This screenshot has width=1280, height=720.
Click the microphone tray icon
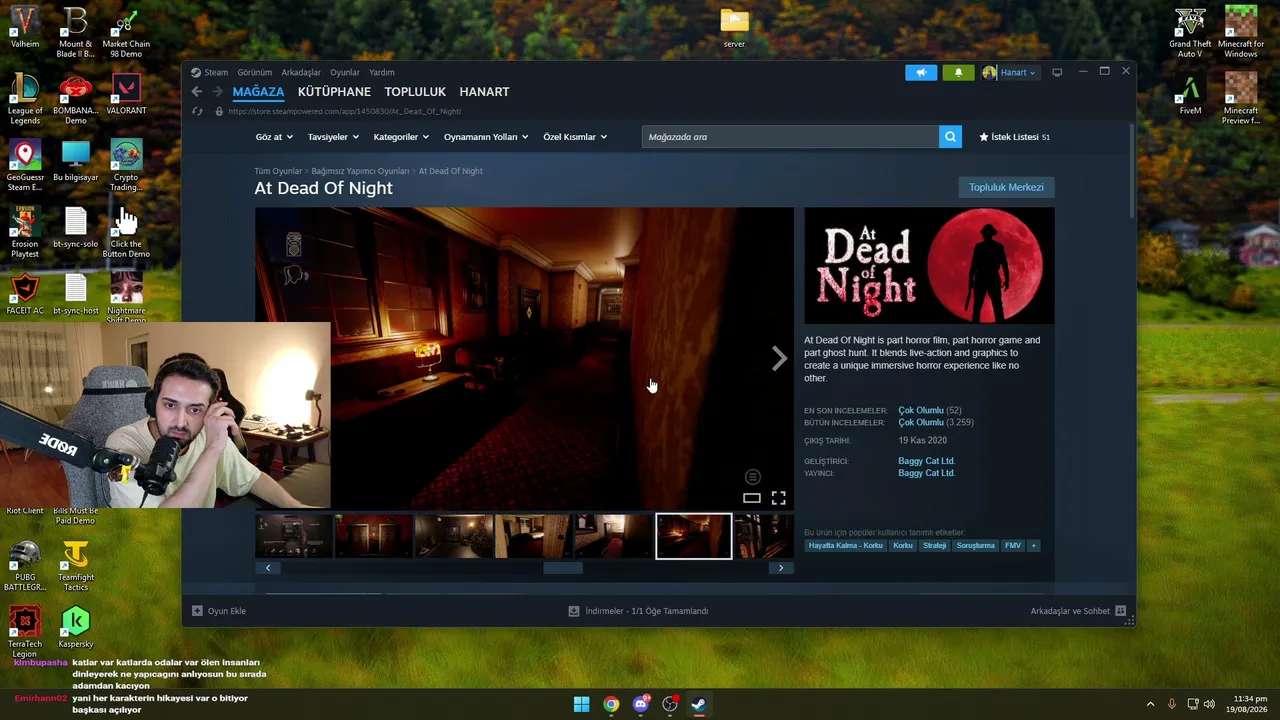point(1172,704)
